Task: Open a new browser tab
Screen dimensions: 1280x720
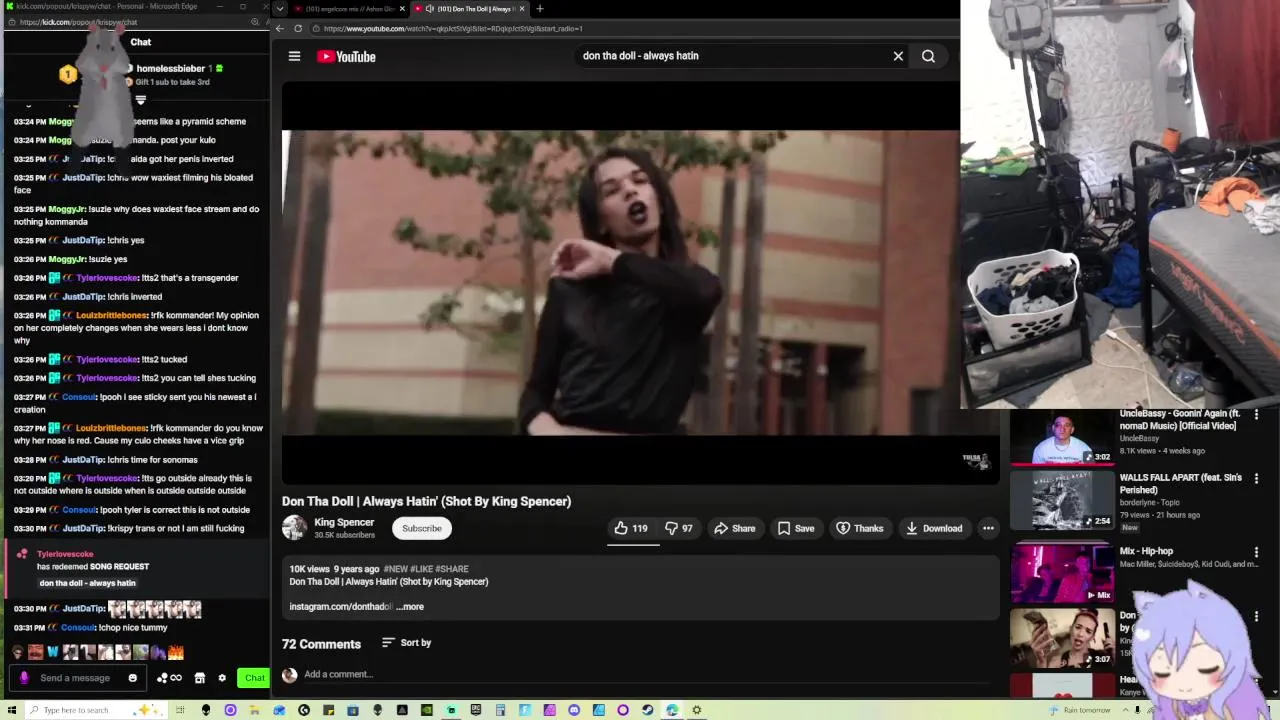Action: click(540, 9)
